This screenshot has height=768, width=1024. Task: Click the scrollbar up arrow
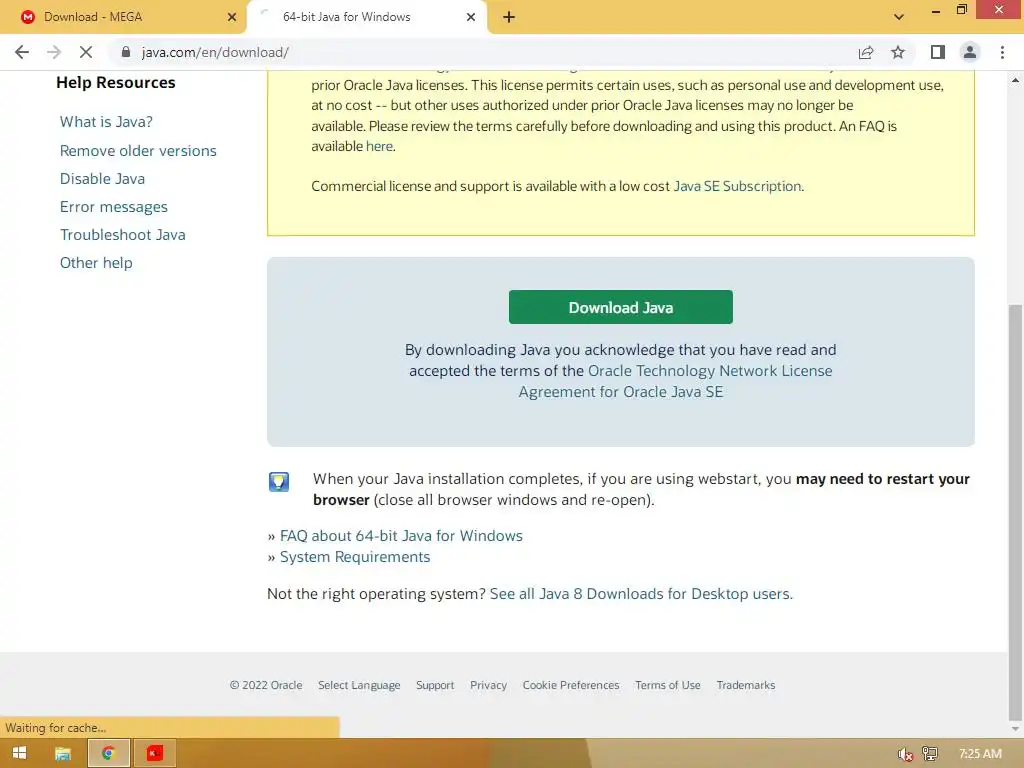click(1016, 80)
